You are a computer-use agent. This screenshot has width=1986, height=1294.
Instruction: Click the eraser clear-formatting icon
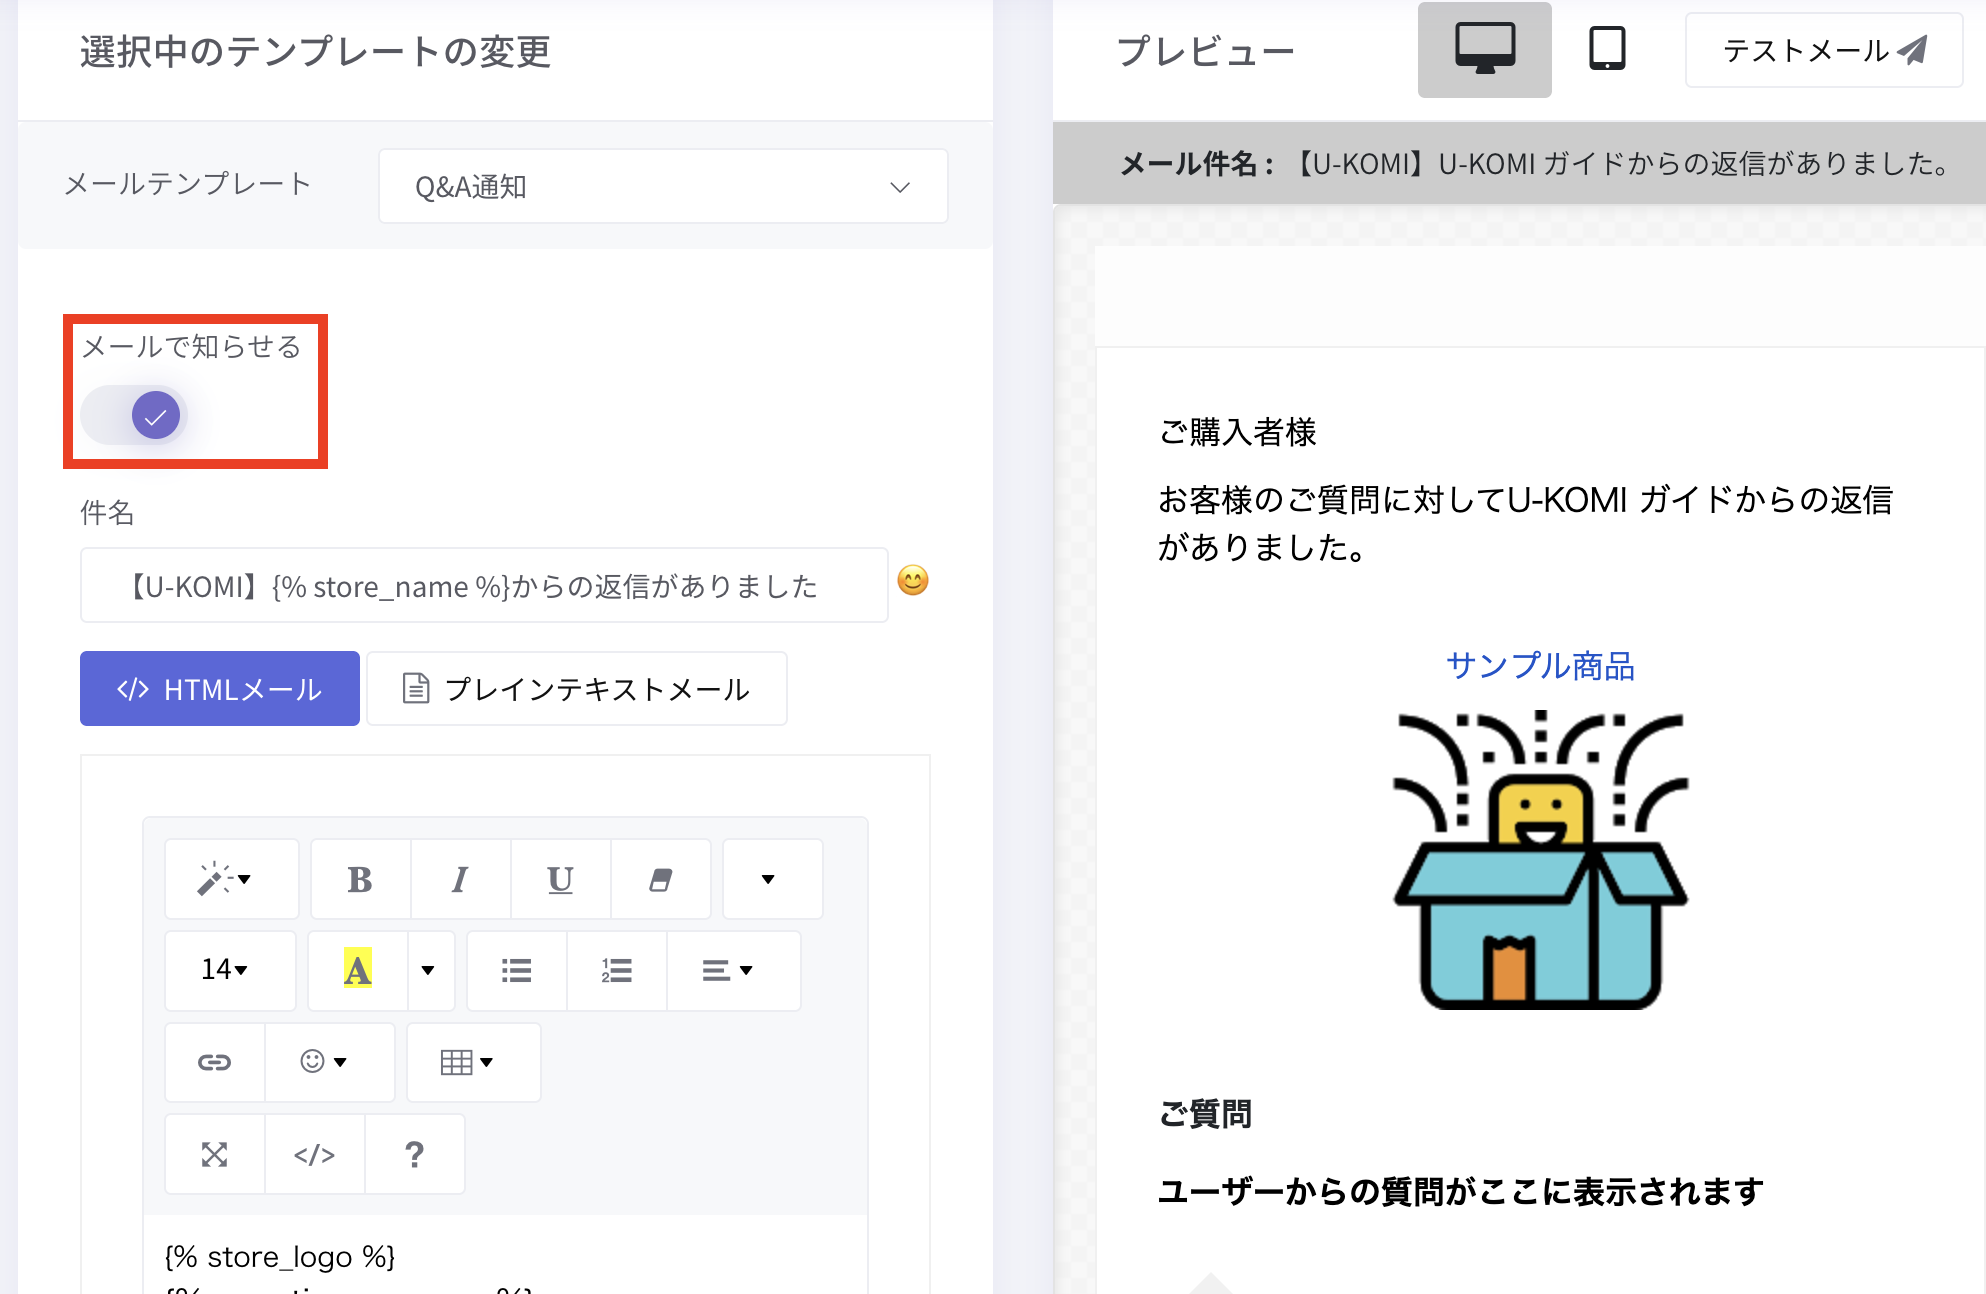(x=660, y=879)
